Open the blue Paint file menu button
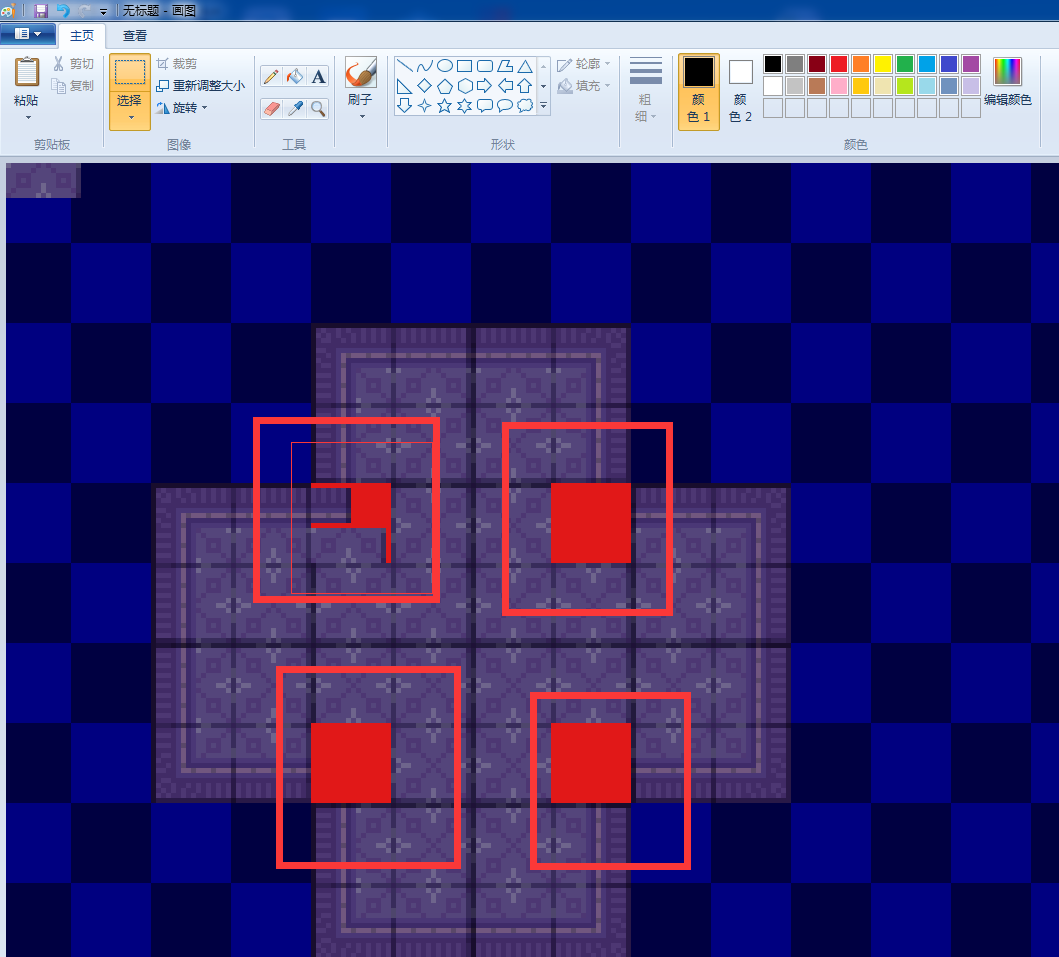The image size is (1059, 957). [28, 34]
